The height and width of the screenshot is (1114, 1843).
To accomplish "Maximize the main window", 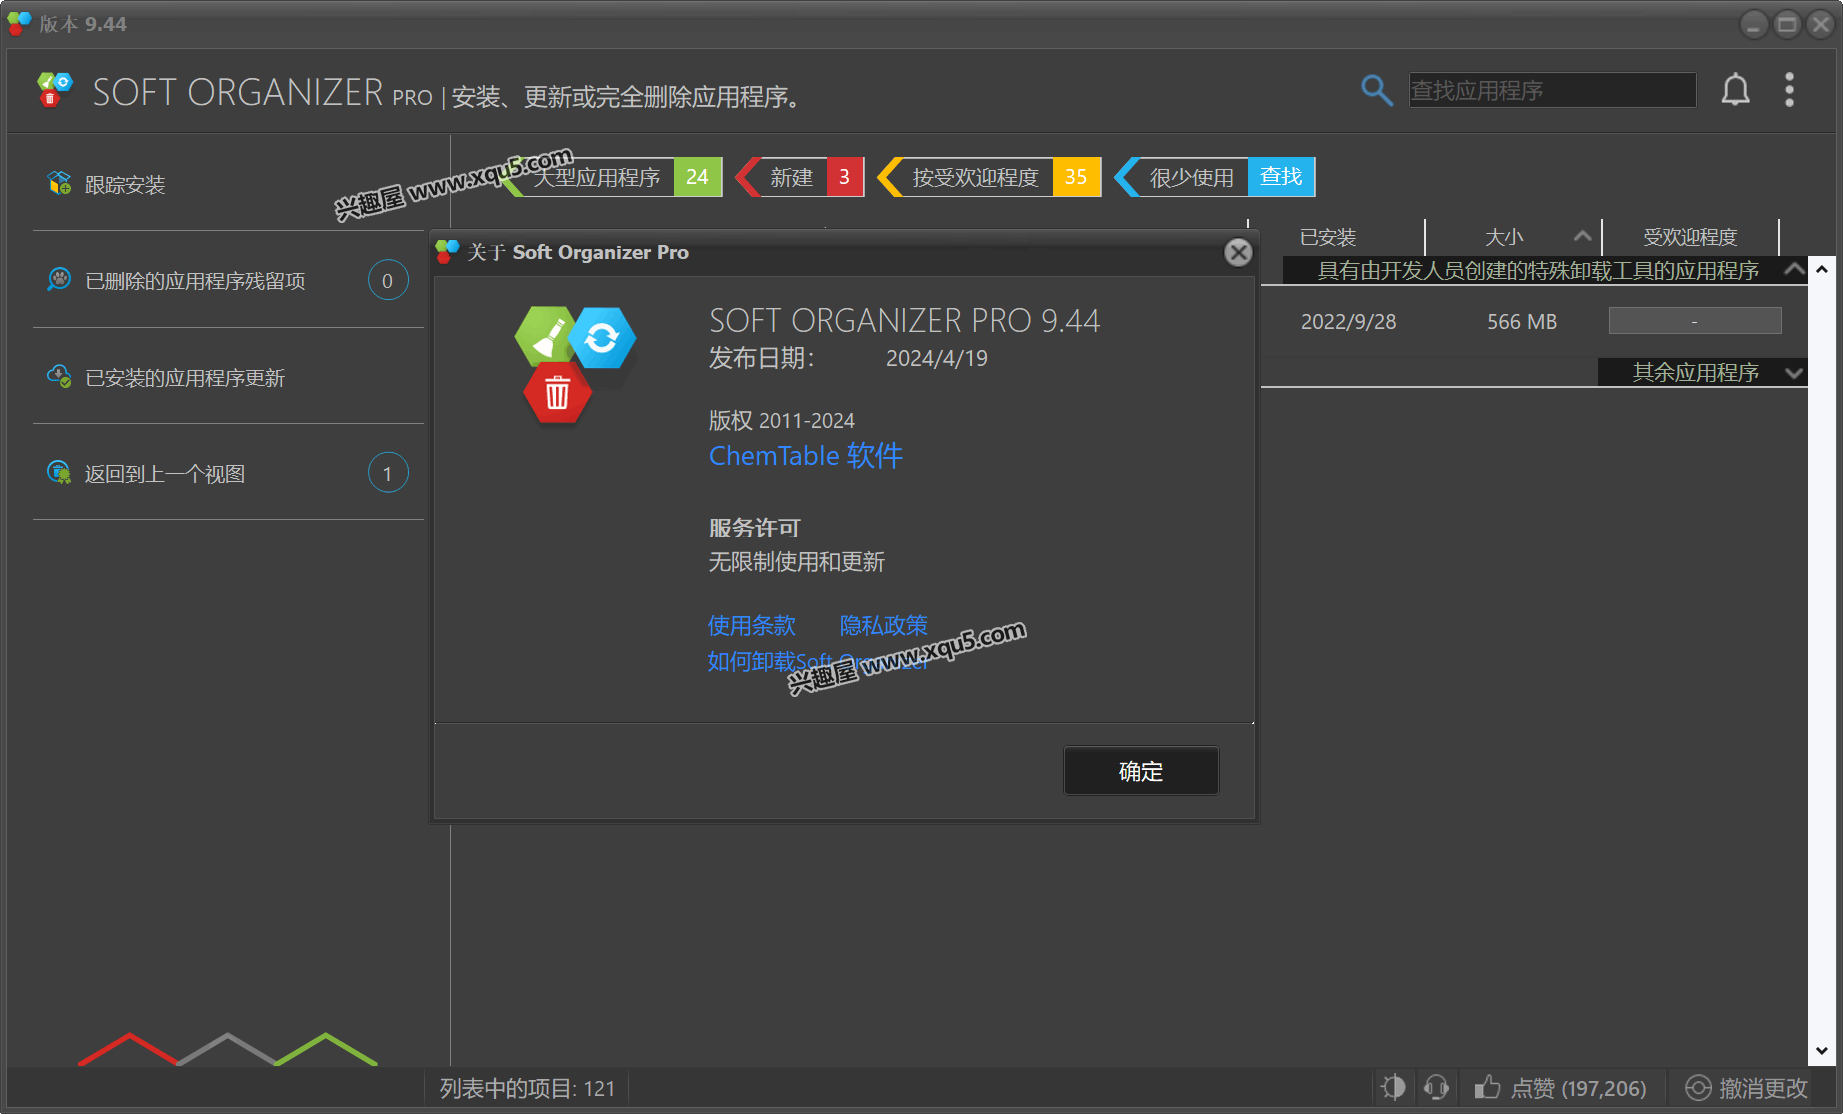I will point(1787,24).
